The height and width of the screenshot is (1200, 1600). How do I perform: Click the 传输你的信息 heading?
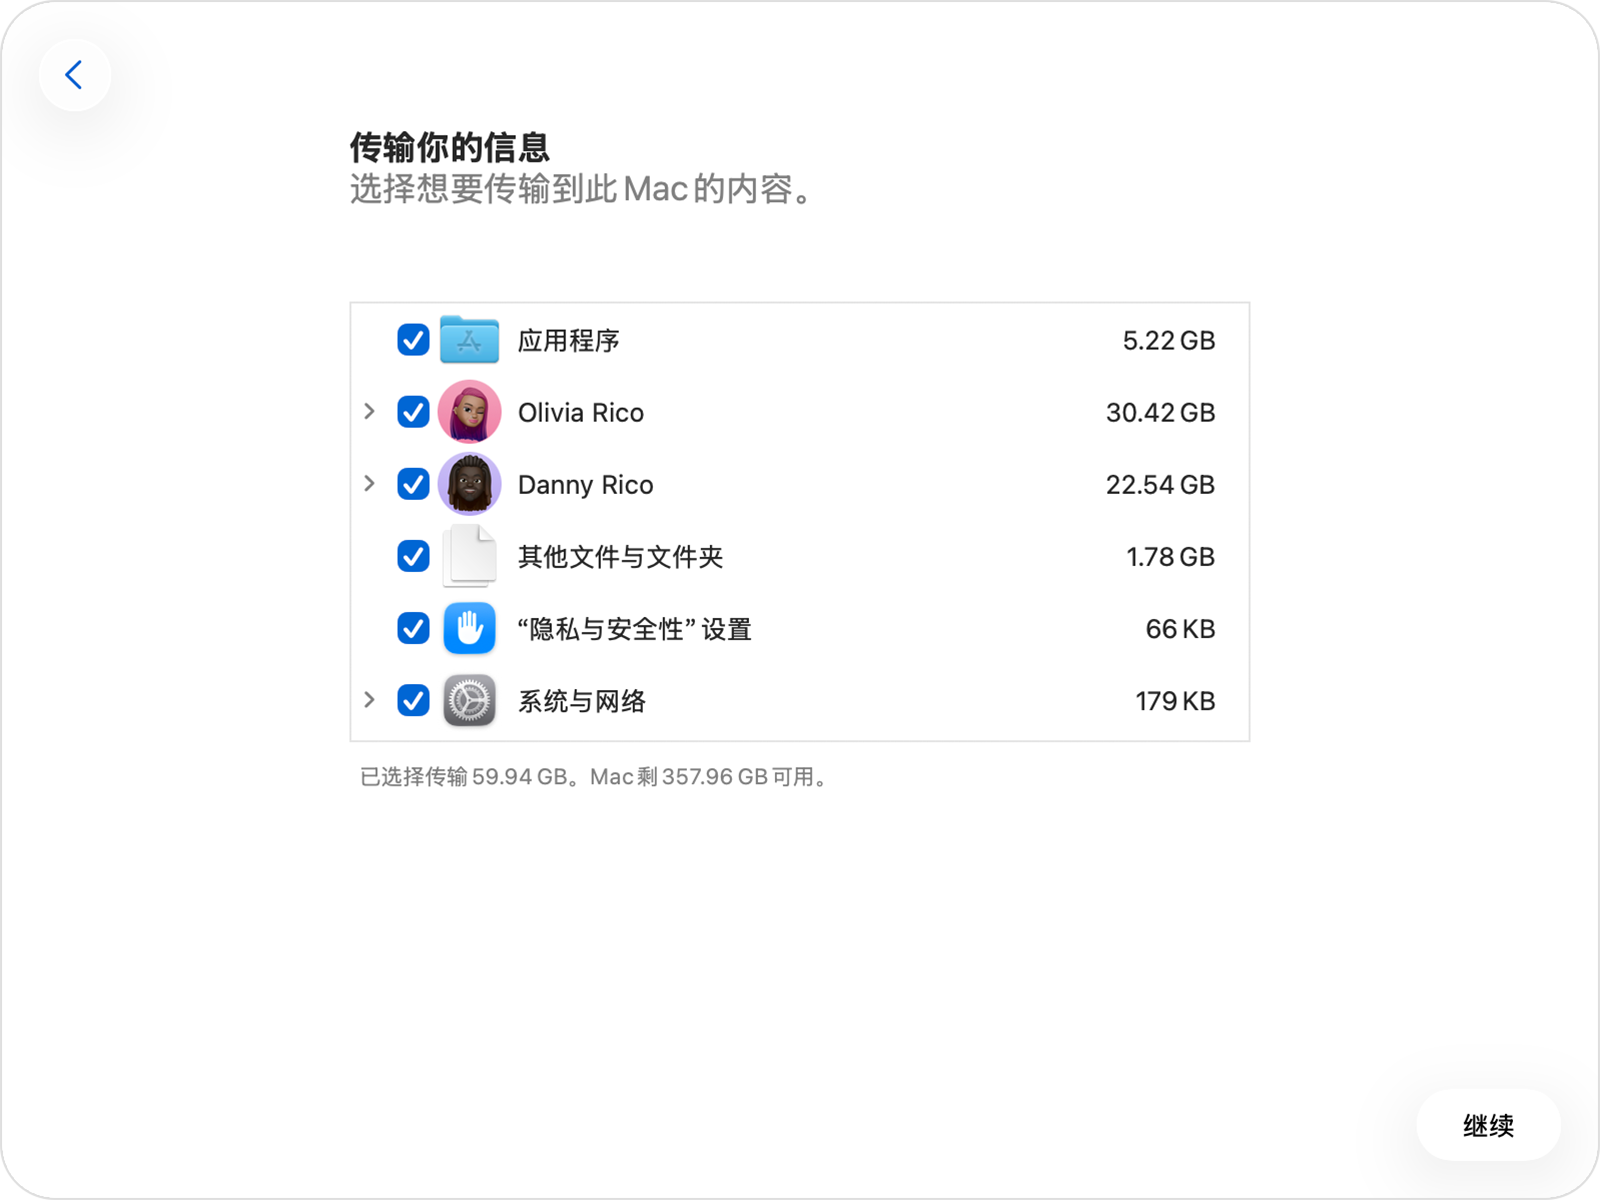point(450,148)
